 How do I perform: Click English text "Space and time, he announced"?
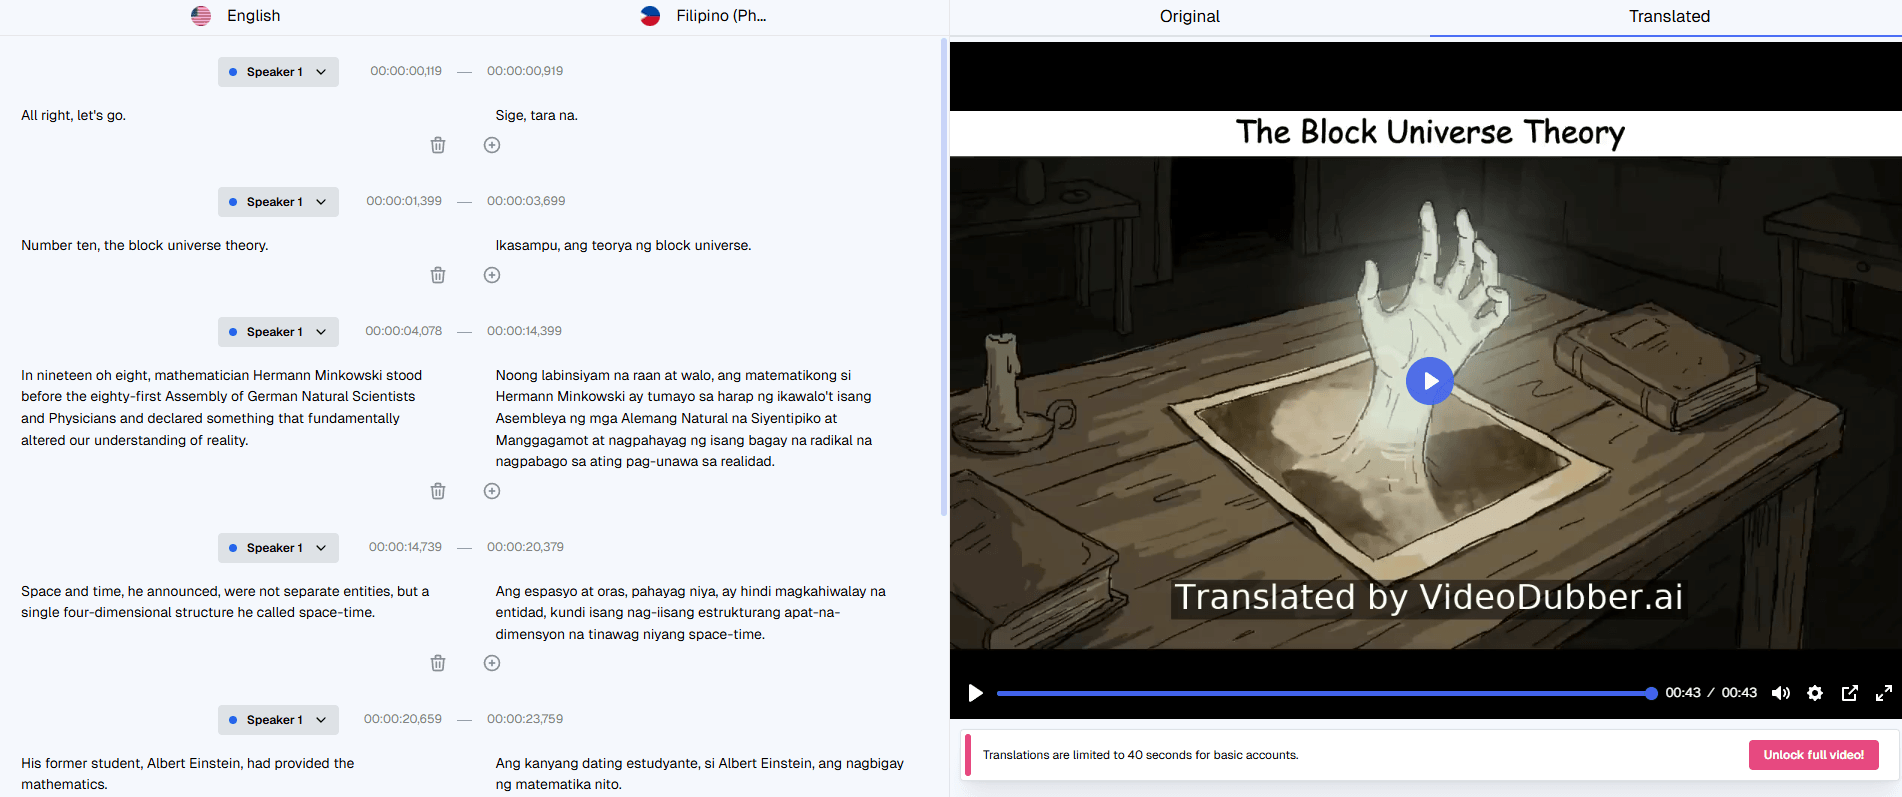[225, 602]
